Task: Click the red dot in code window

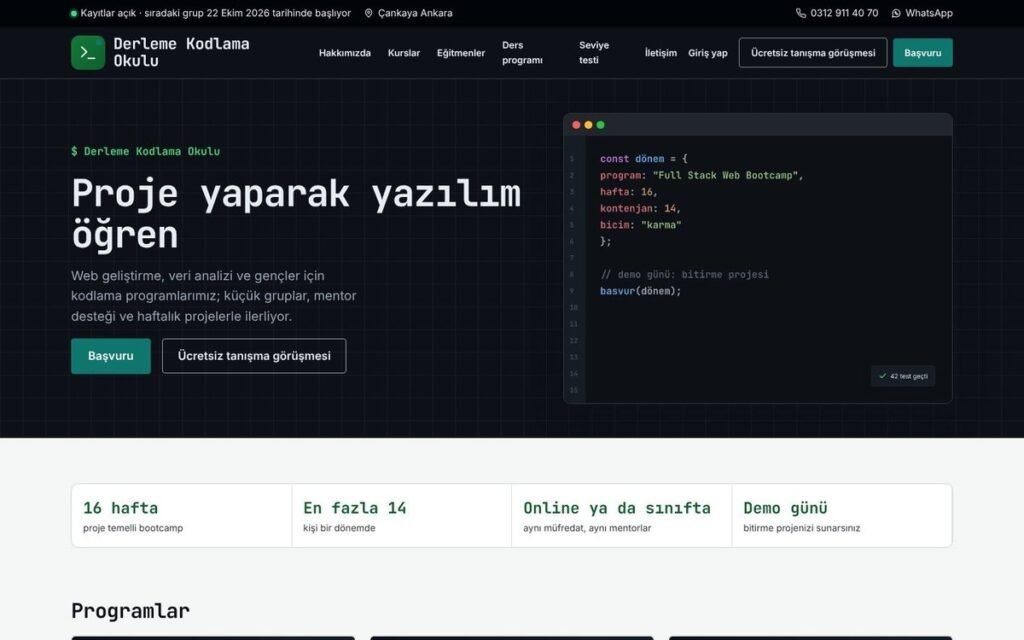Action: pos(576,125)
